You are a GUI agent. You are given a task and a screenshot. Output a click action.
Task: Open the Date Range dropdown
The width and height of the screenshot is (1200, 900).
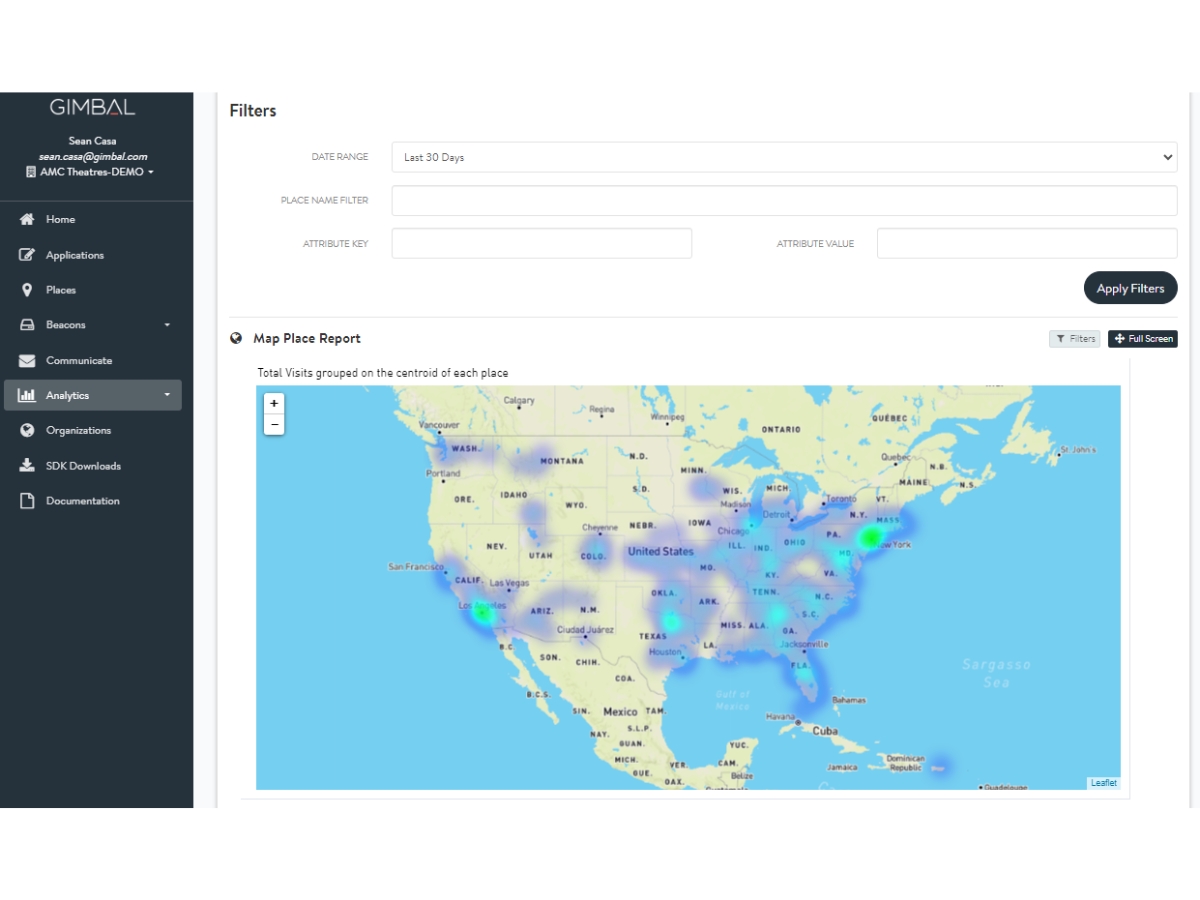784,157
